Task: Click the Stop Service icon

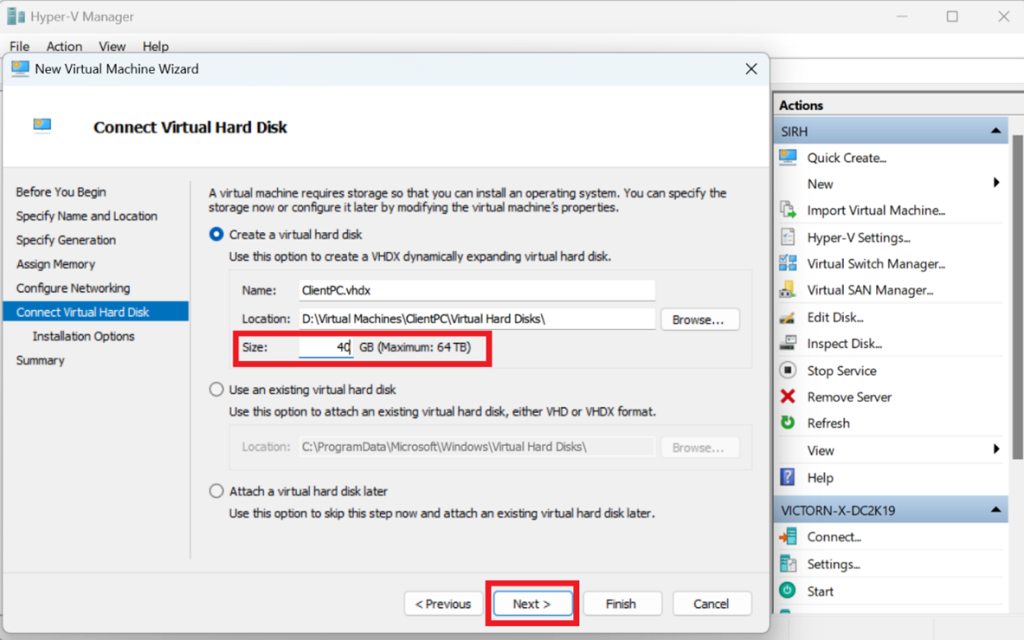Action: (x=788, y=370)
